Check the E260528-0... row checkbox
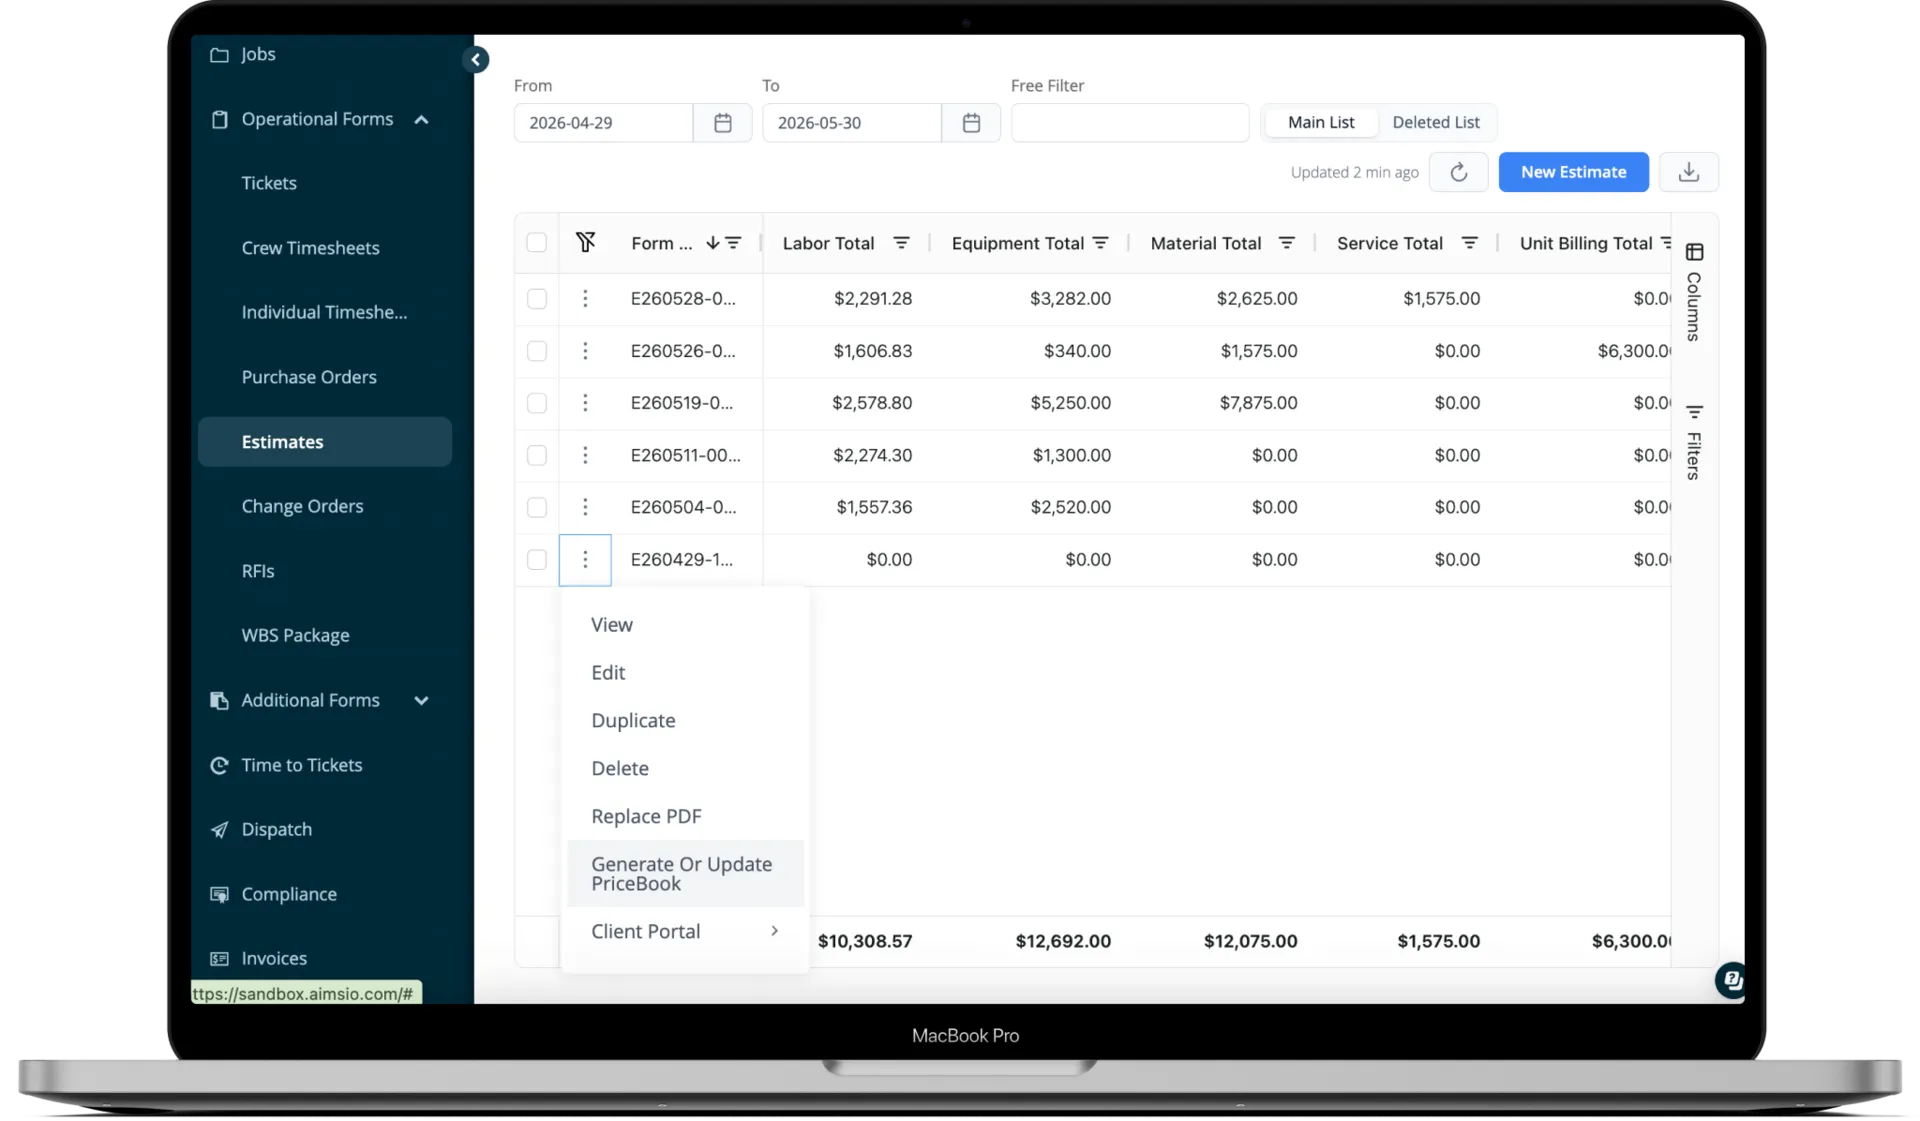 coord(537,299)
